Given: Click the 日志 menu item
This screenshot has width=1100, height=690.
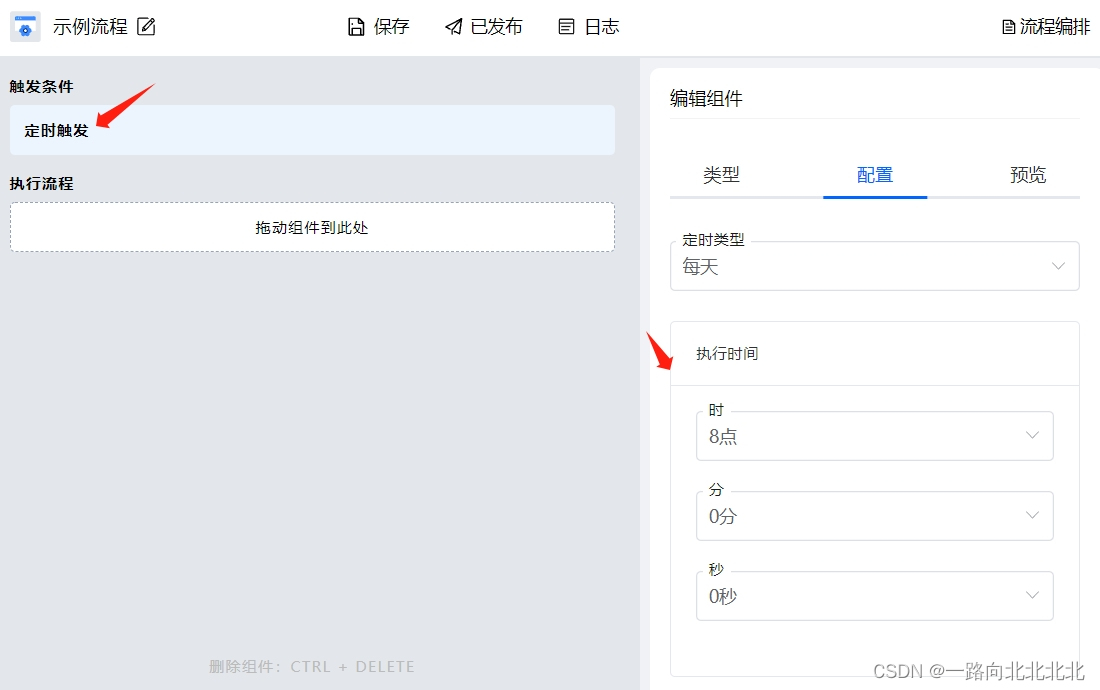Looking at the screenshot, I should (x=588, y=26).
